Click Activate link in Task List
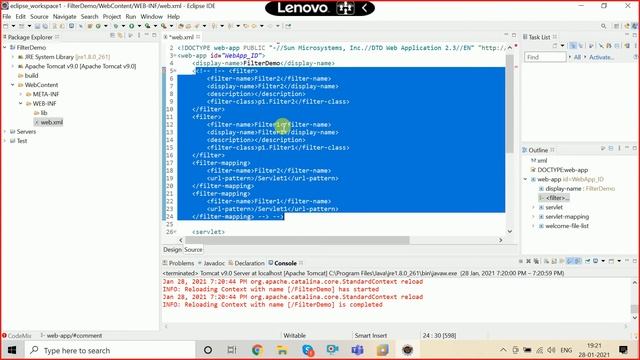The width and height of the screenshot is (640, 360). click(601, 57)
